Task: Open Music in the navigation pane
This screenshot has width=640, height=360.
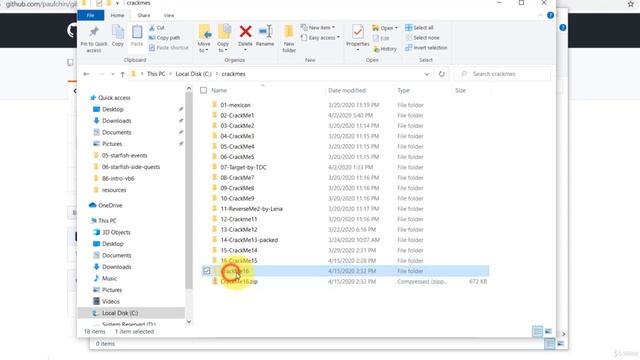Action: pos(109,278)
